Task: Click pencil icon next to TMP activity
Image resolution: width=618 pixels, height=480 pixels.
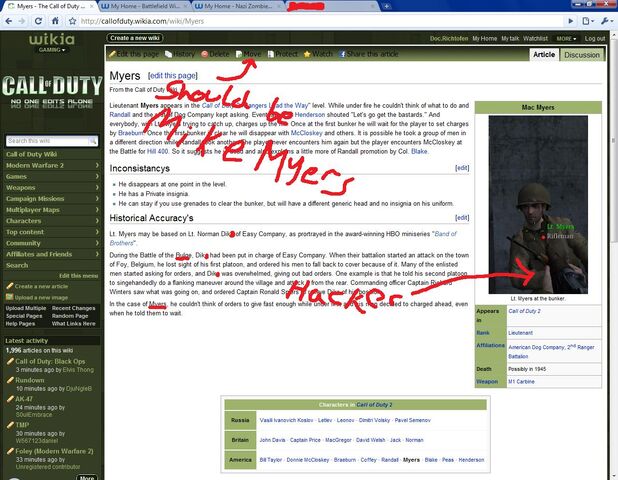Action: click(10, 425)
